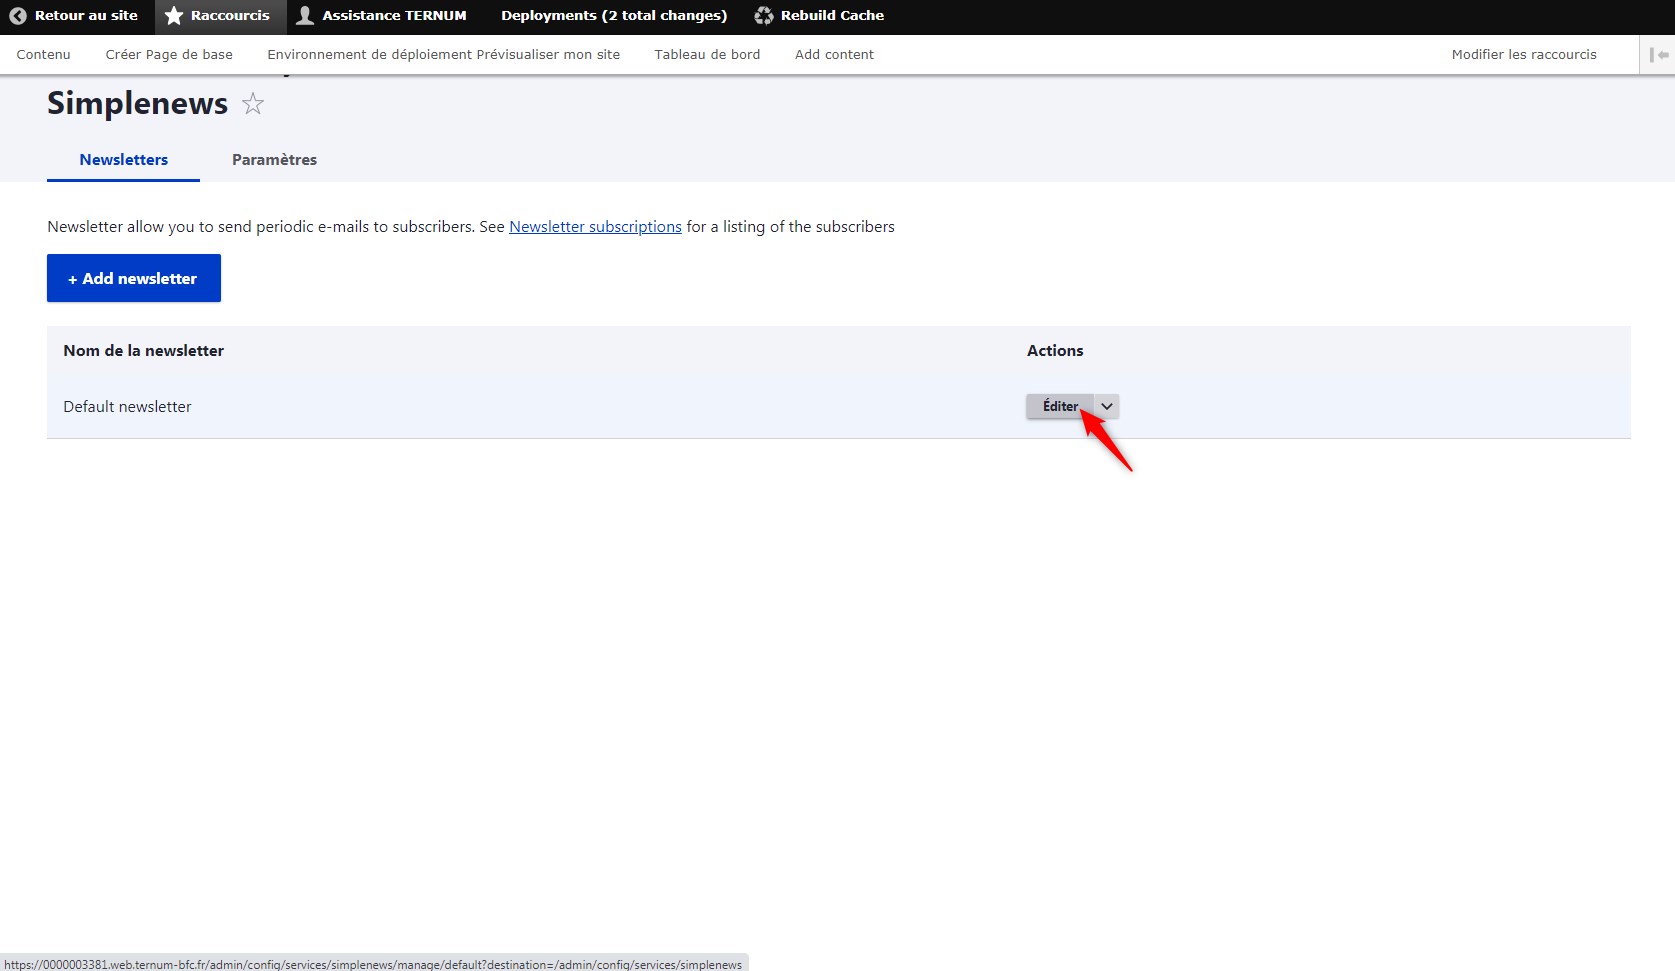The image size is (1675, 971).
Task: Switch to the Paramètres tab
Action: point(274,160)
